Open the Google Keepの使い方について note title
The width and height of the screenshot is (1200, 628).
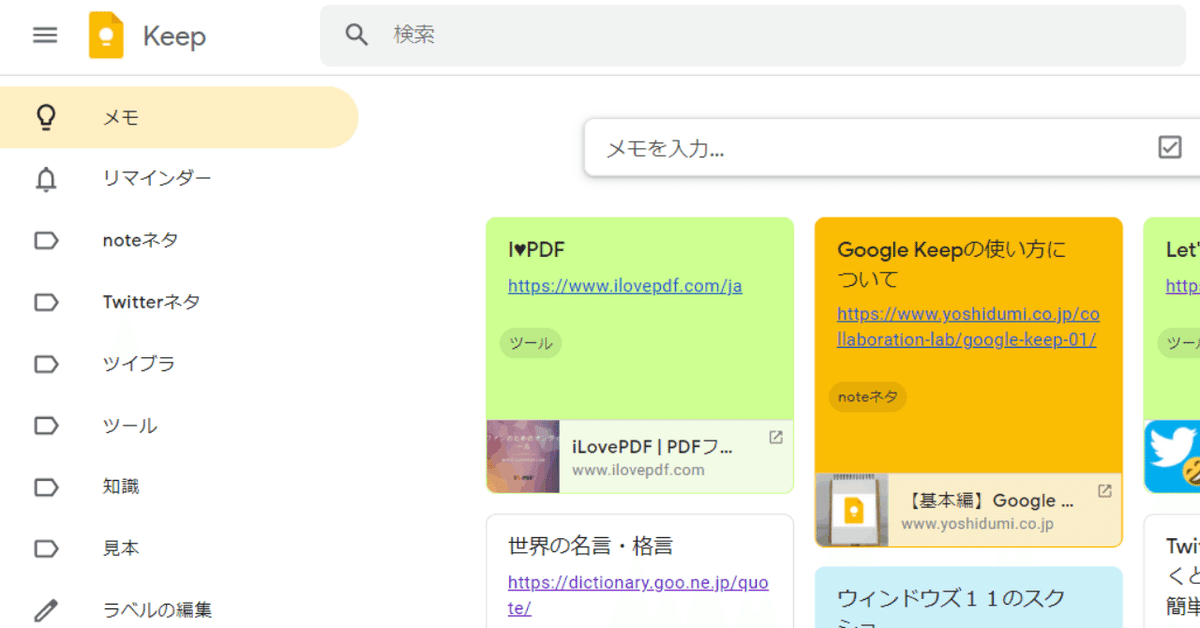[x=952, y=264]
